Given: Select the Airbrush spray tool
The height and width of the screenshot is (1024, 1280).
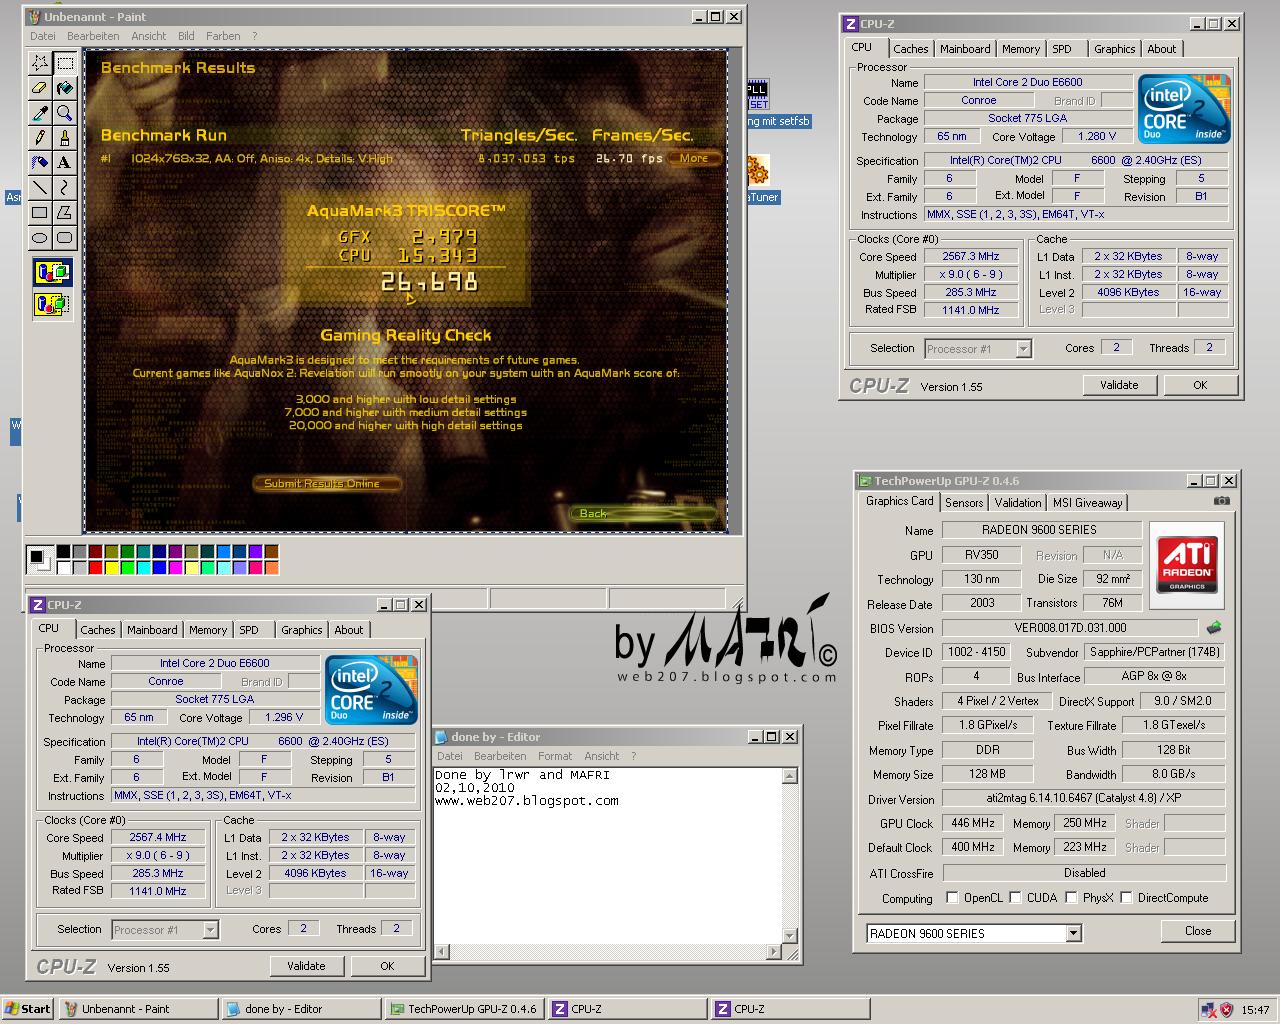Looking at the screenshot, I should point(40,163).
